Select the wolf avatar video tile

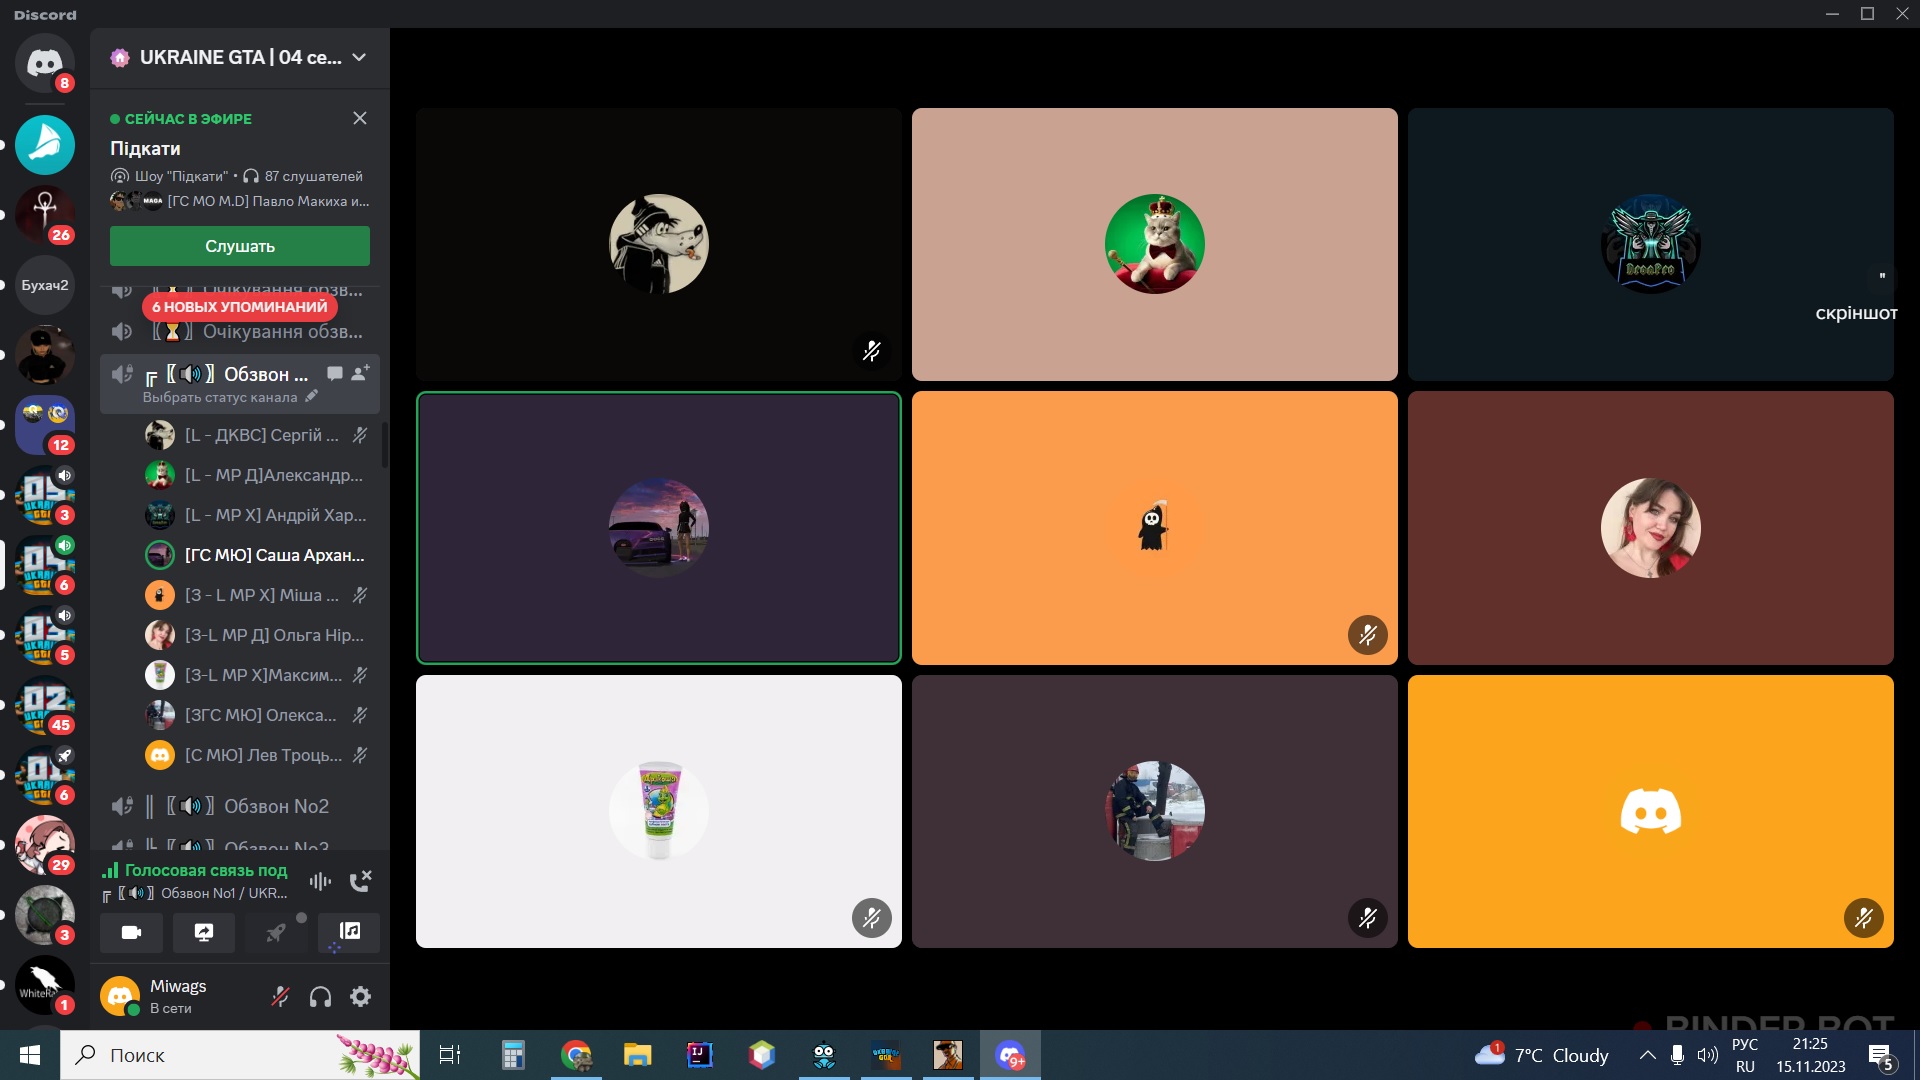click(659, 244)
